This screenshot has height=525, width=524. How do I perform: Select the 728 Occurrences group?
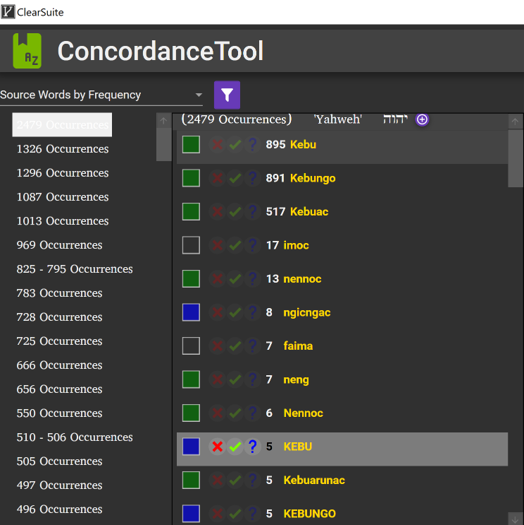(x=59, y=317)
